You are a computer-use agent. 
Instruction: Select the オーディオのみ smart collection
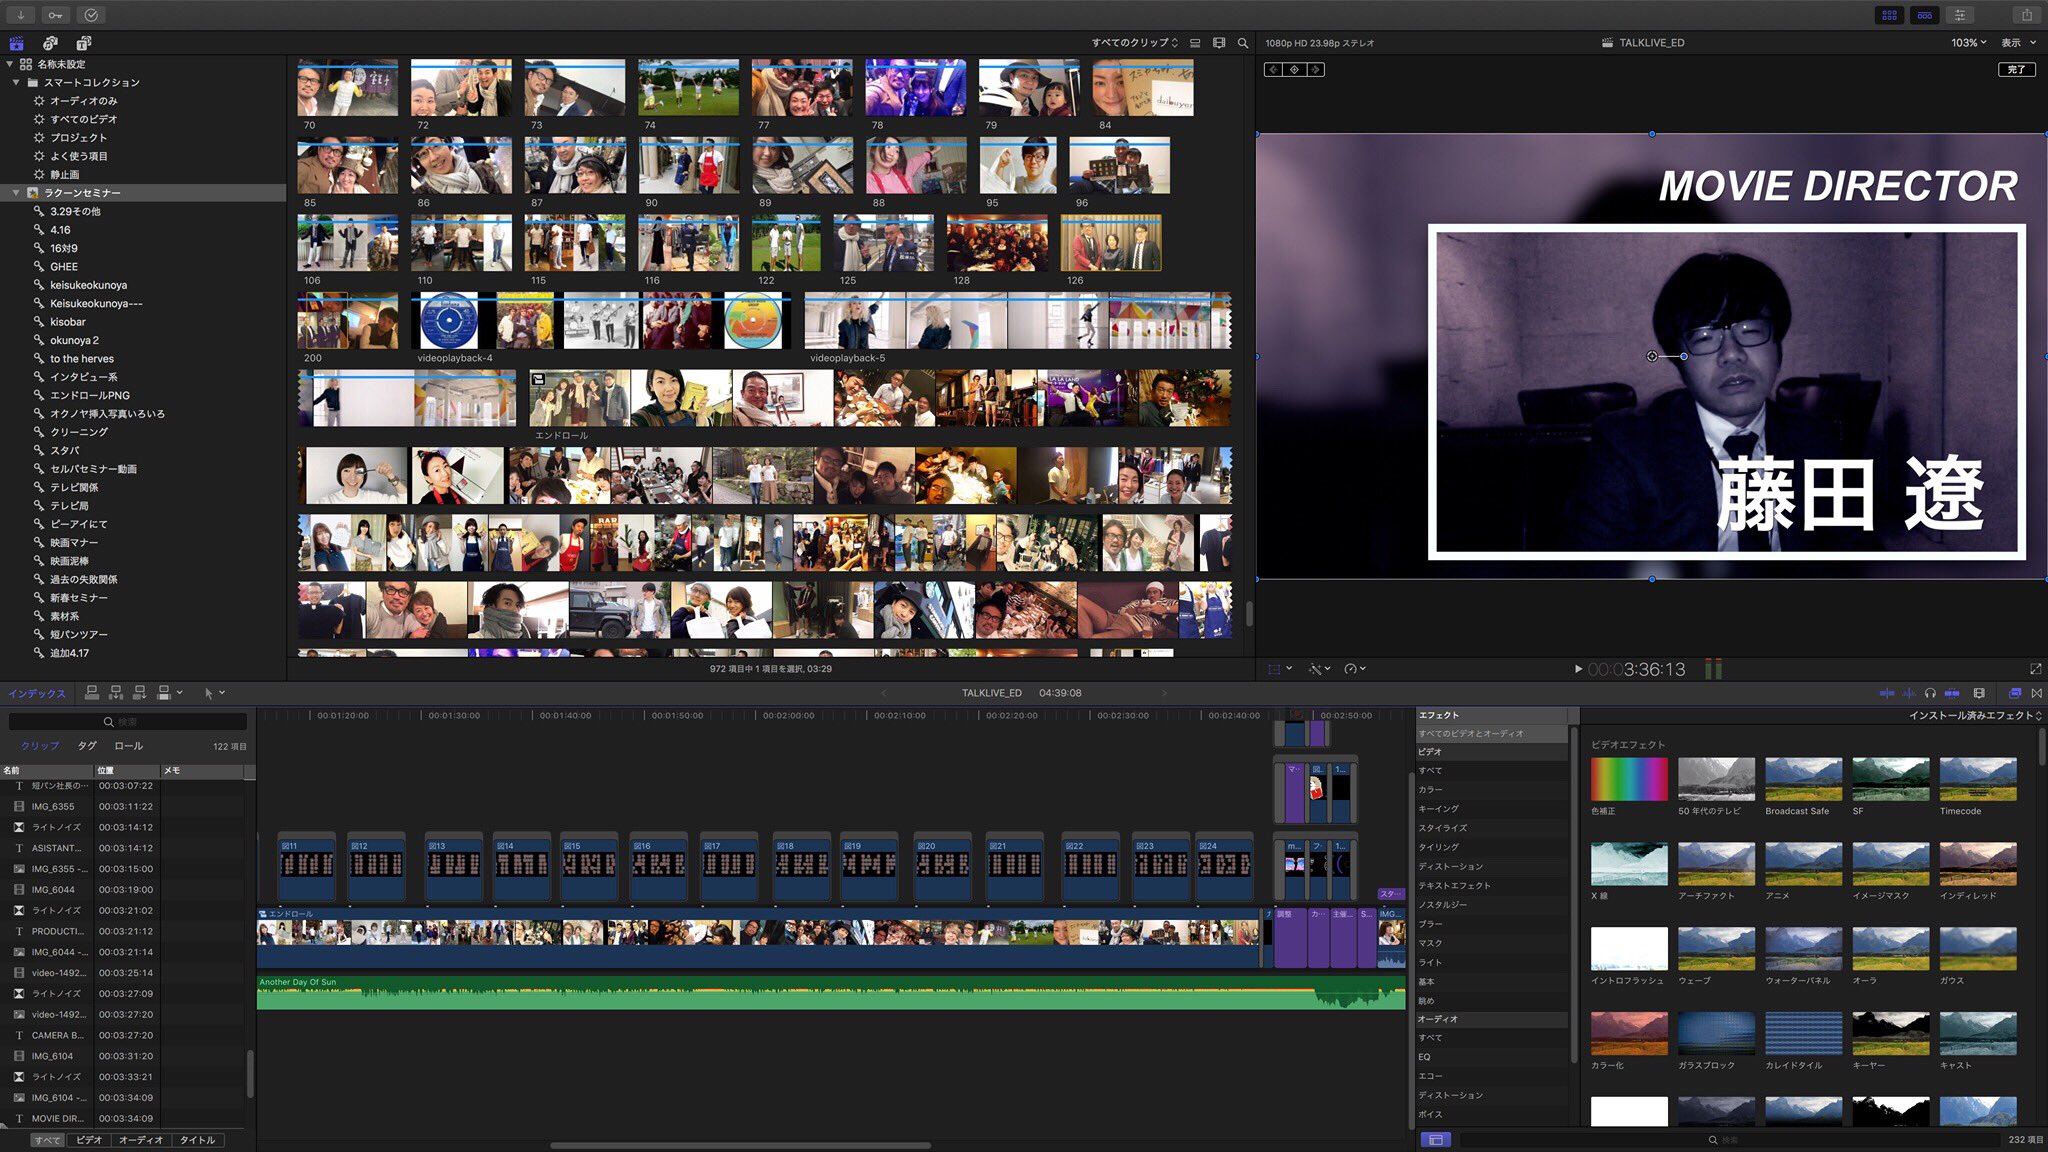click(84, 101)
